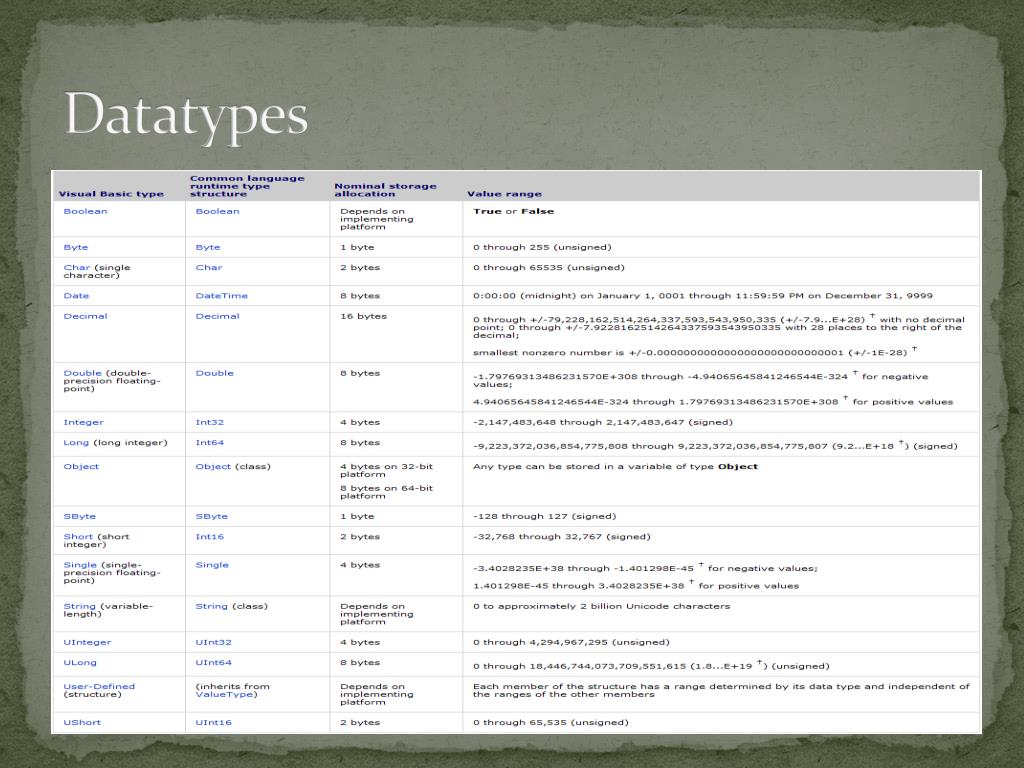Follow the UInt32 link

(x=214, y=643)
